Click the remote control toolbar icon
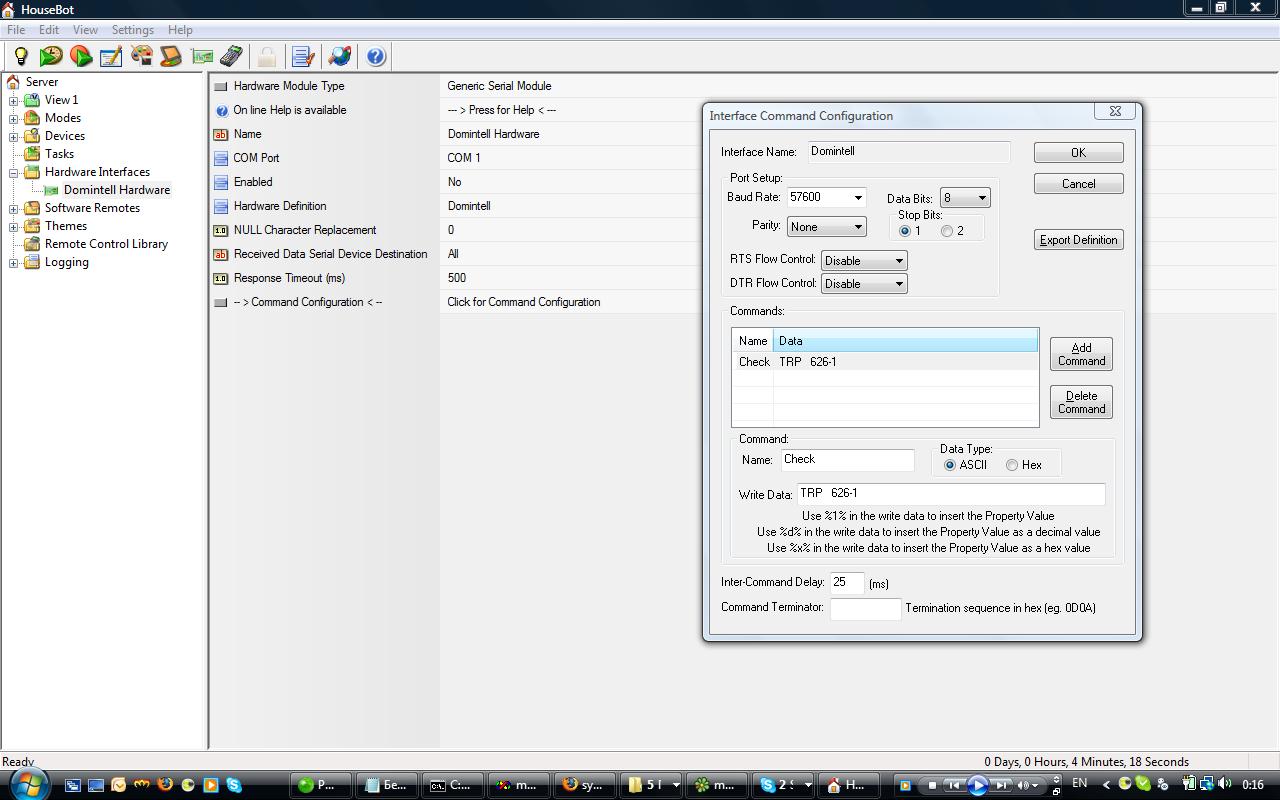 (232, 56)
